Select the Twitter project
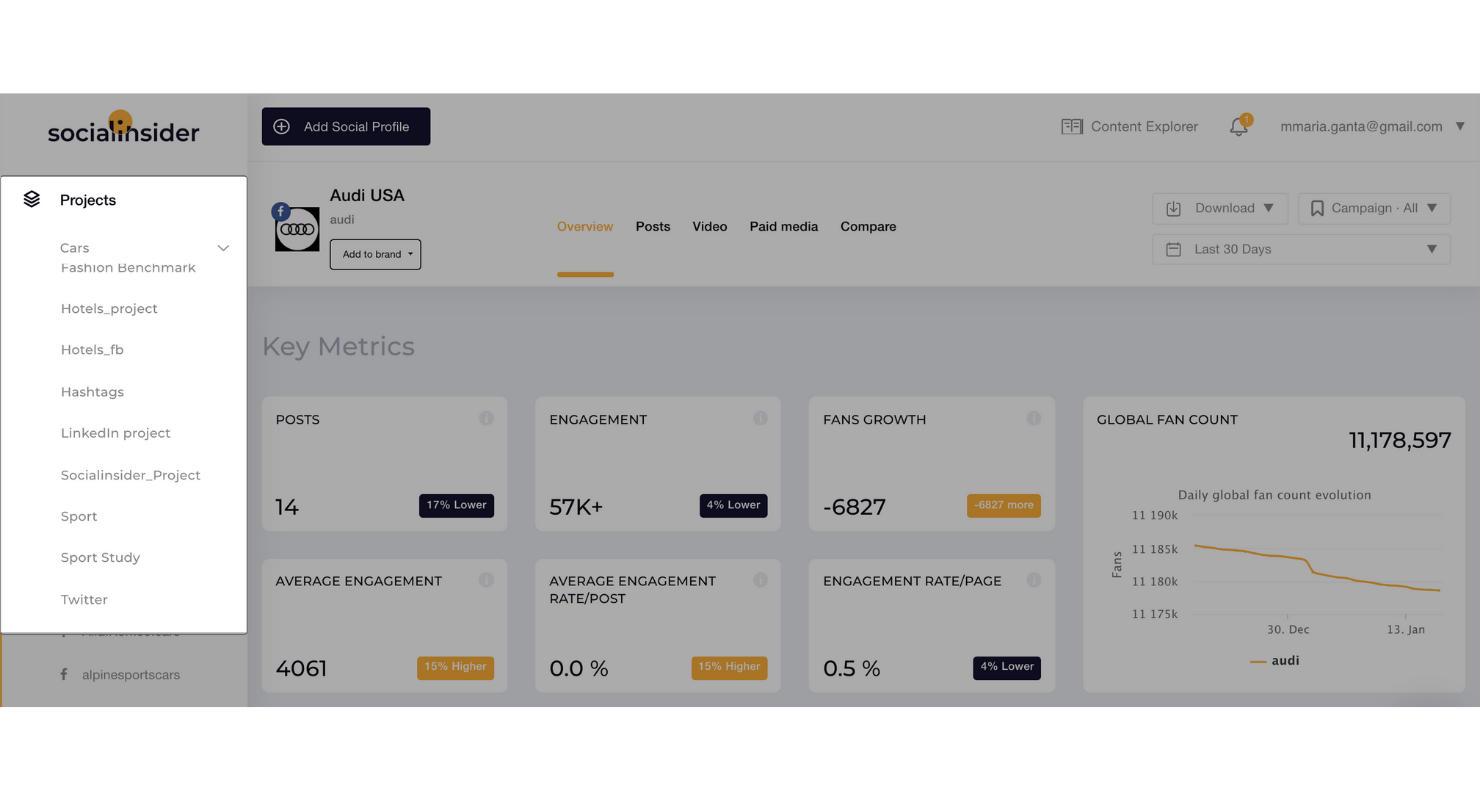Screen dimensions: 1480x800 (84, 600)
